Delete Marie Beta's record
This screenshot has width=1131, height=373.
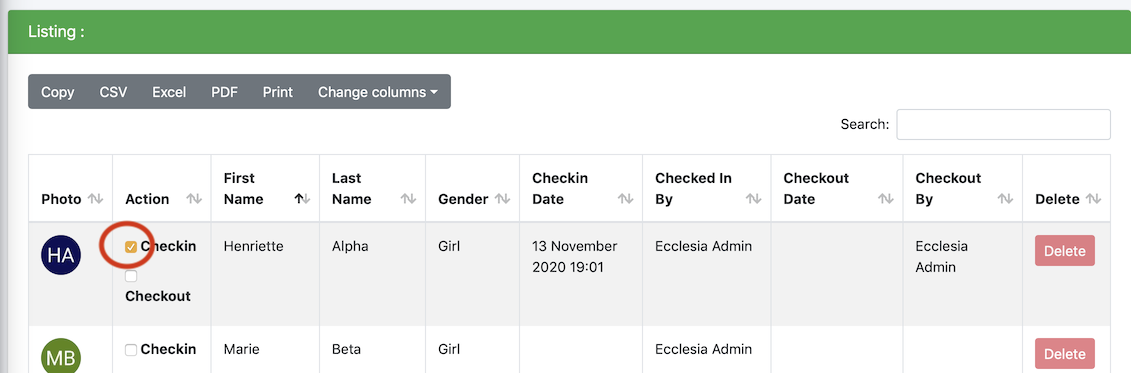(1065, 354)
